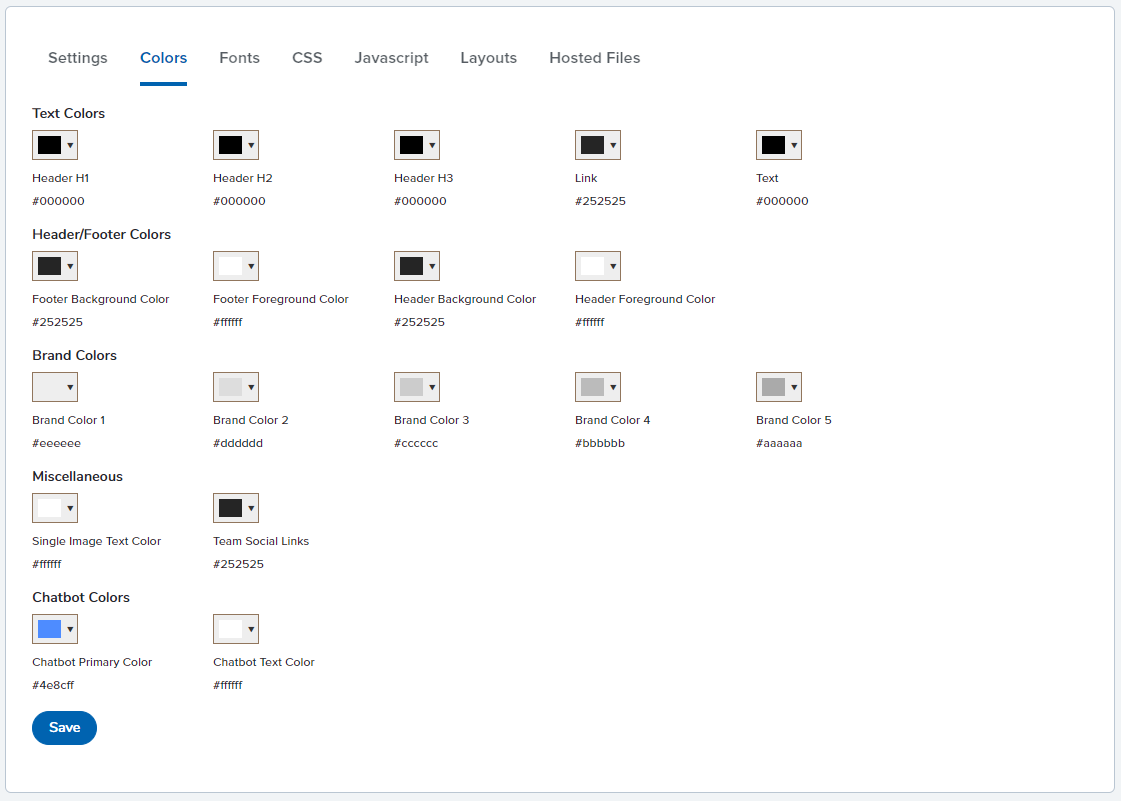Open the Brand Color 3 picker
Viewport: 1121px width, 801px height.
[417, 387]
